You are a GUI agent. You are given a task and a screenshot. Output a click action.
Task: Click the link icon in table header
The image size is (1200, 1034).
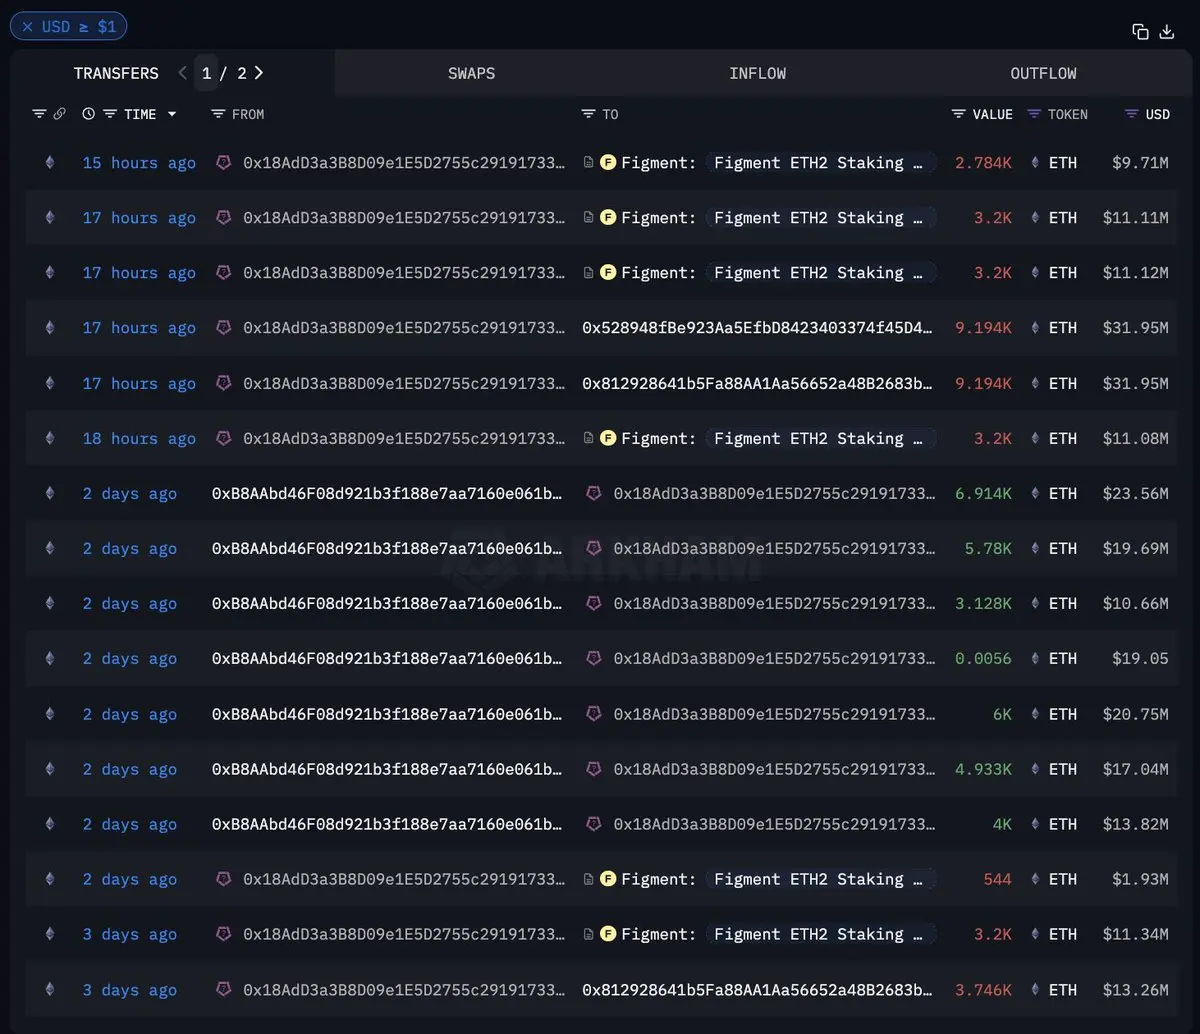pyautogui.click(x=59, y=114)
